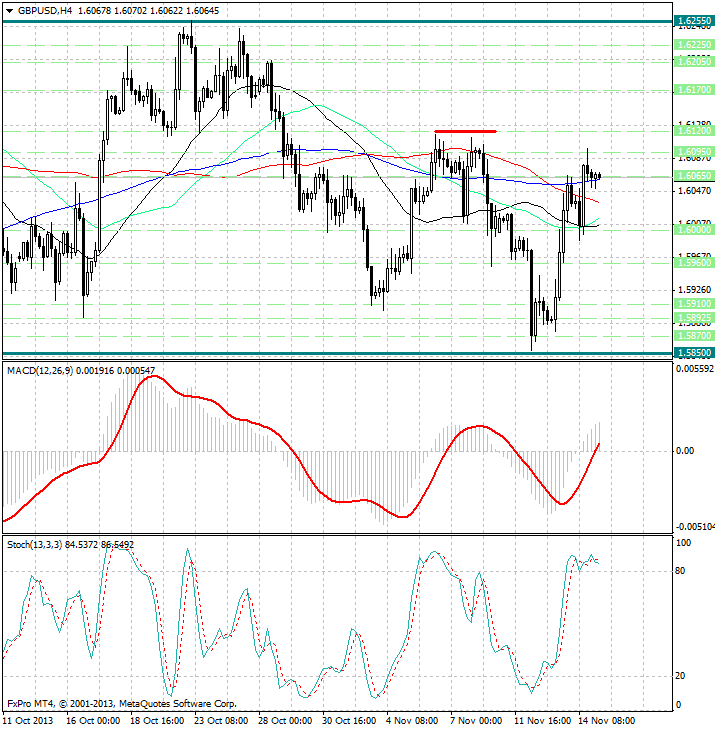Select the MACD scale value -0.005104

(695, 527)
